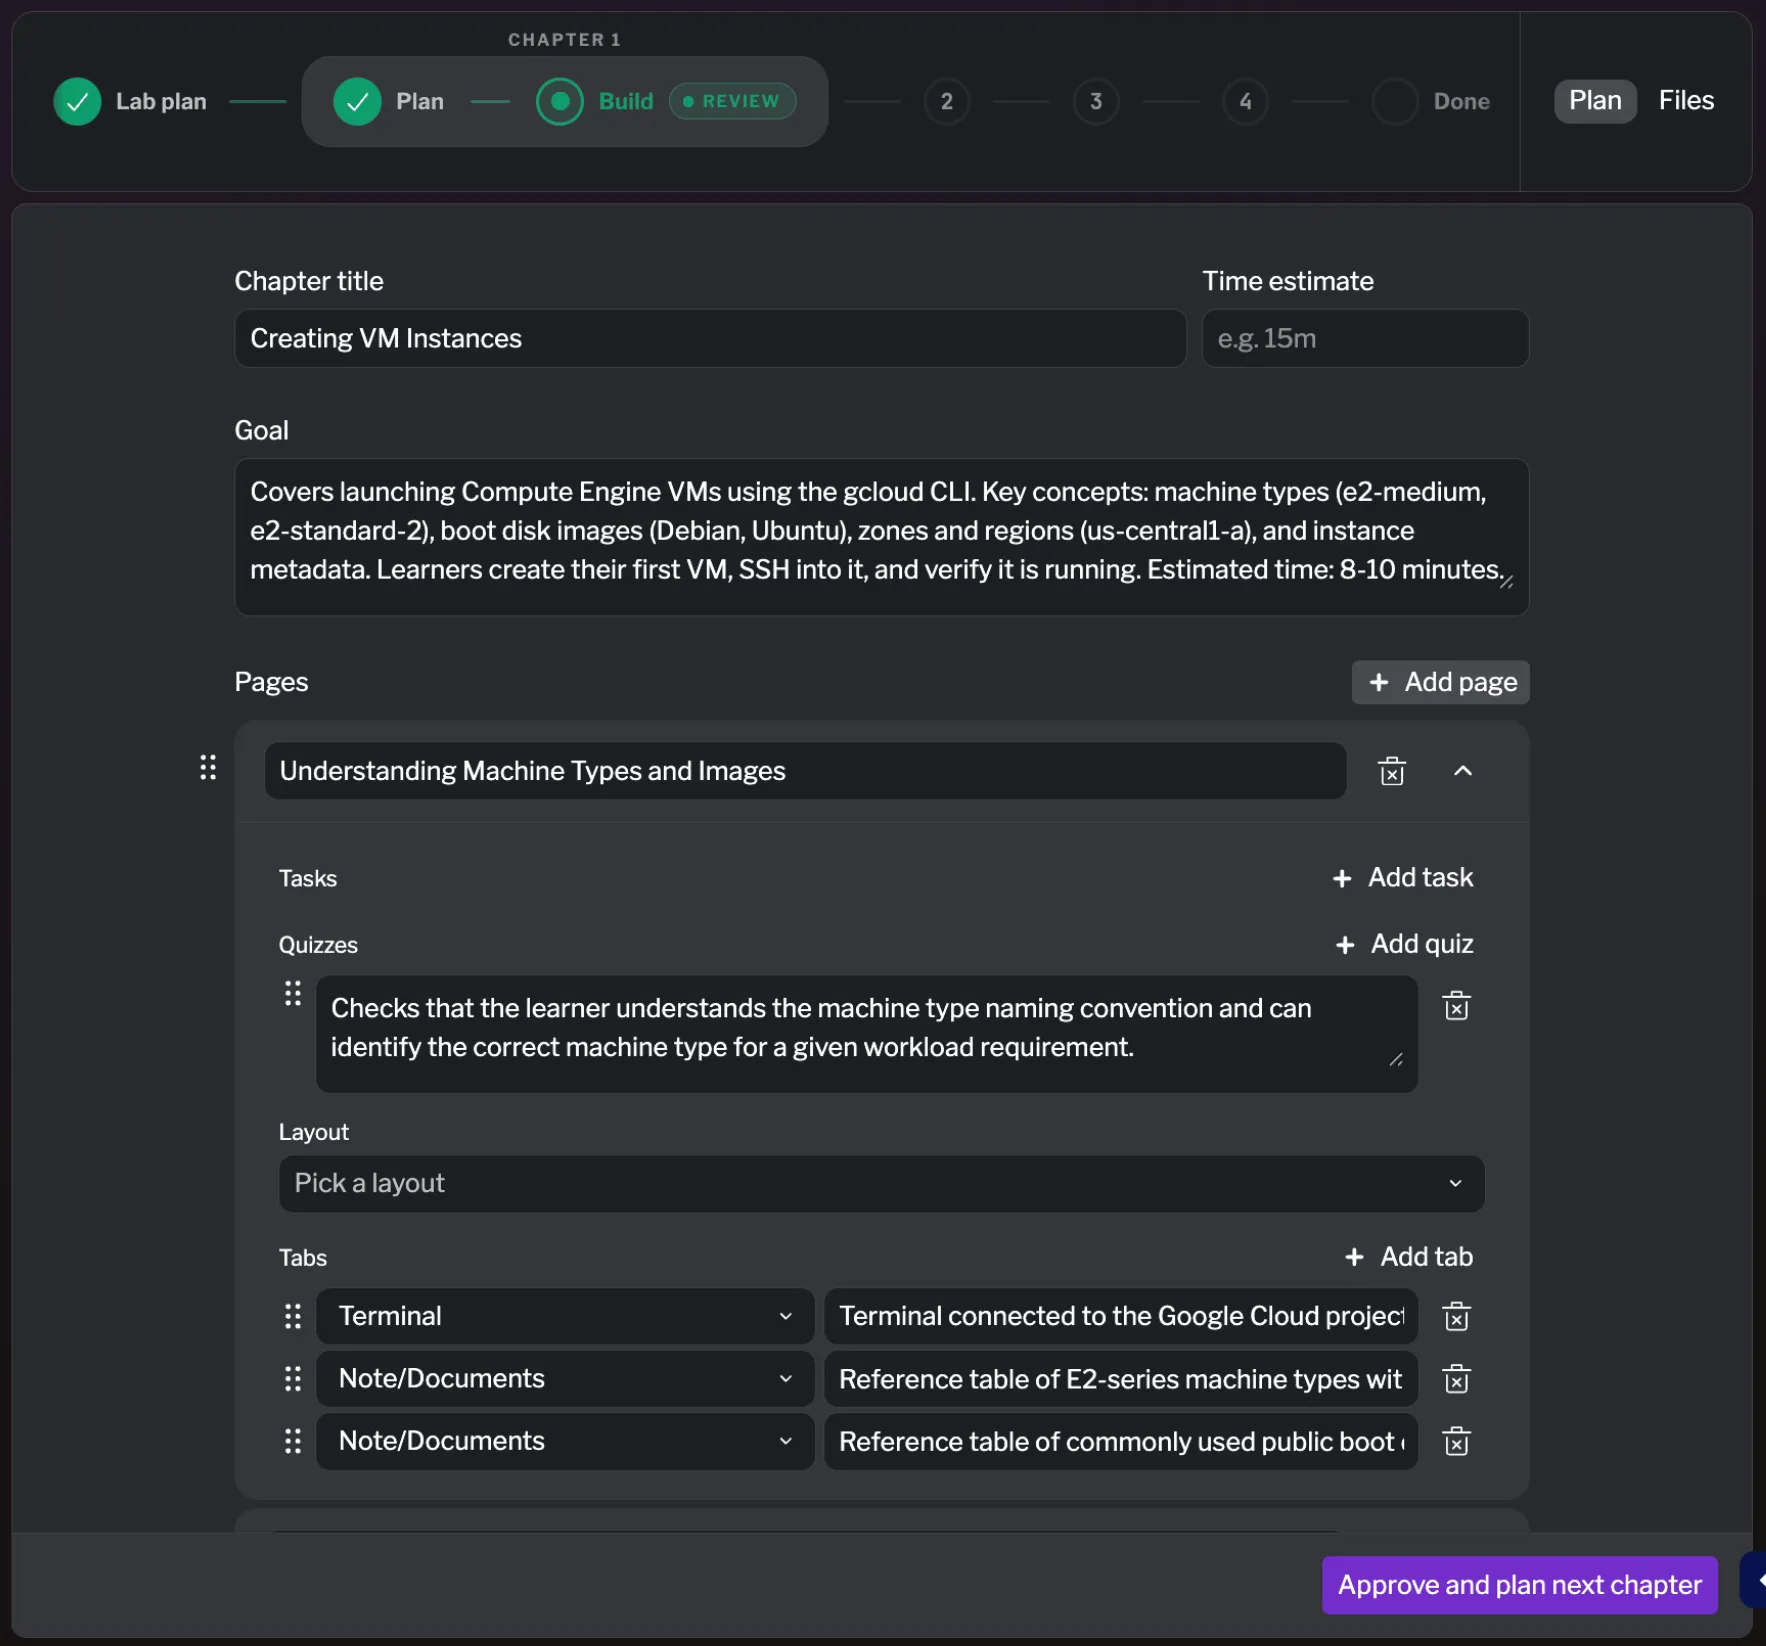Image resolution: width=1766 pixels, height=1646 pixels.
Task: Delete the Terminal tab row
Action: coord(1457,1317)
